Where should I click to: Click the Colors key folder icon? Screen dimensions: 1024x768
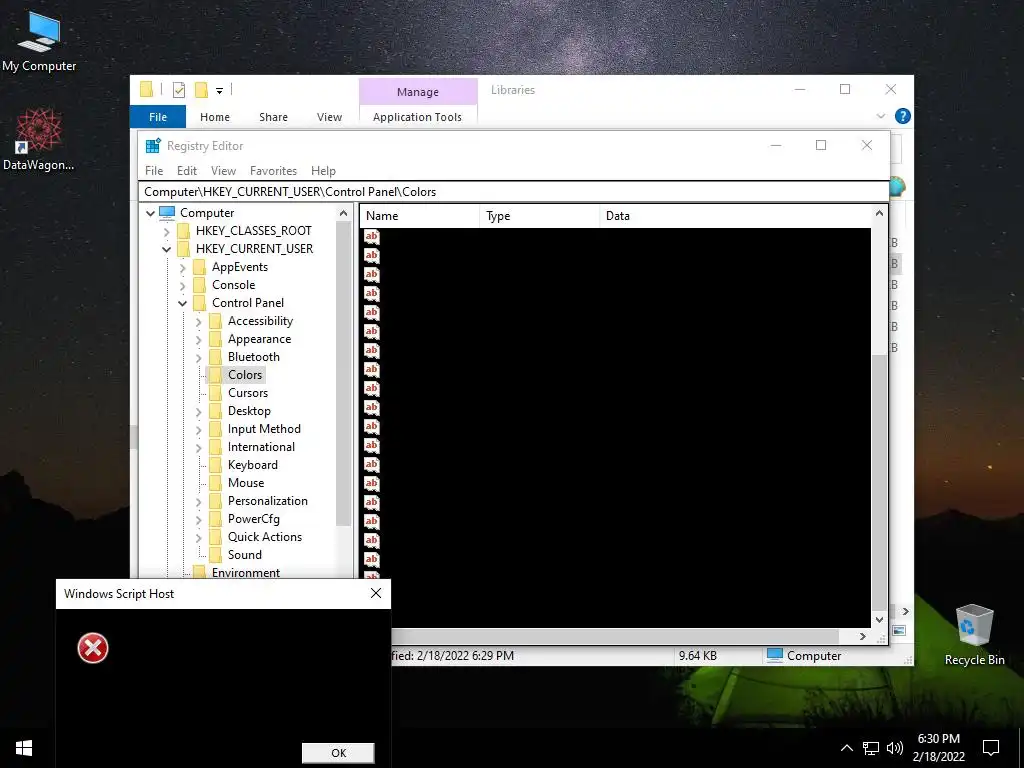[216, 375]
